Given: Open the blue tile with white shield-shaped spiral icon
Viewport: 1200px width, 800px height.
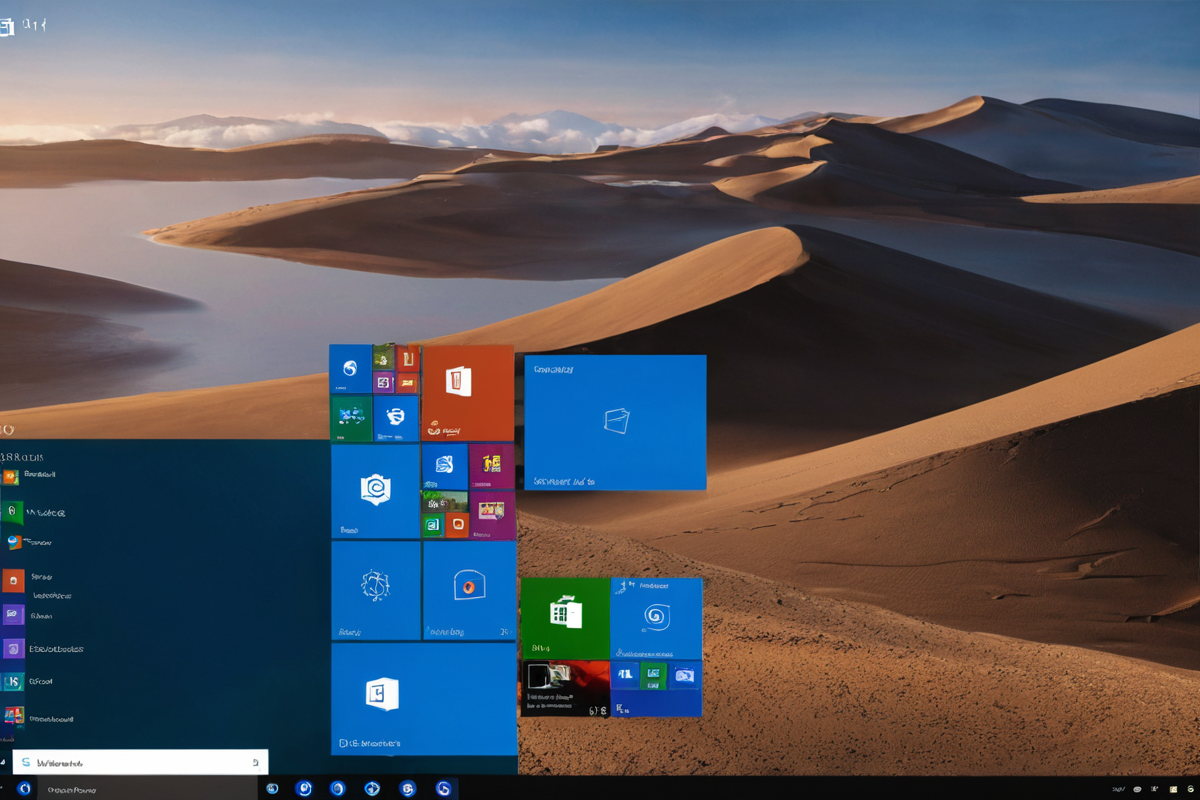Looking at the screenshot, I should pos(375,491).
